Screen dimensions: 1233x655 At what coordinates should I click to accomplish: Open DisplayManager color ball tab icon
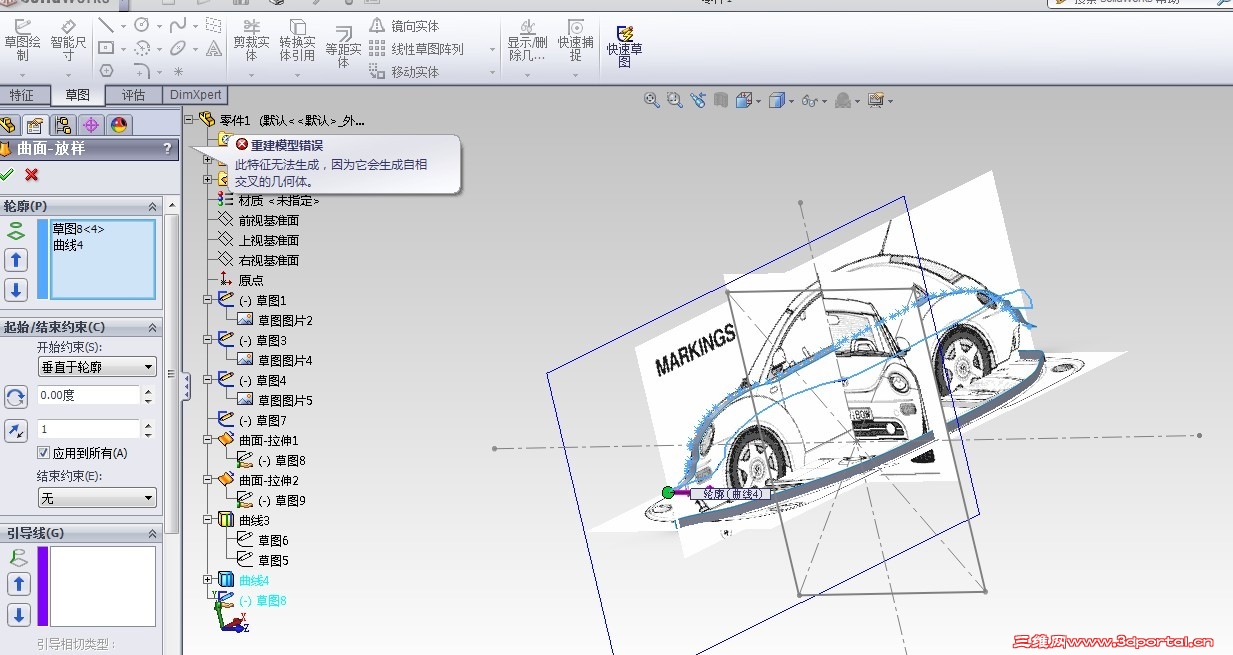[119, 125]
